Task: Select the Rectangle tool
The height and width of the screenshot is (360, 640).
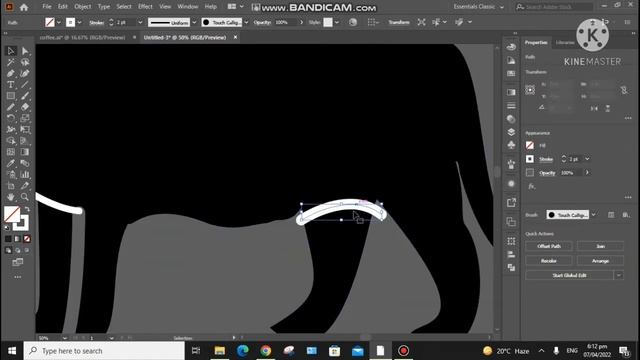Action: click(x=11, y=96)
